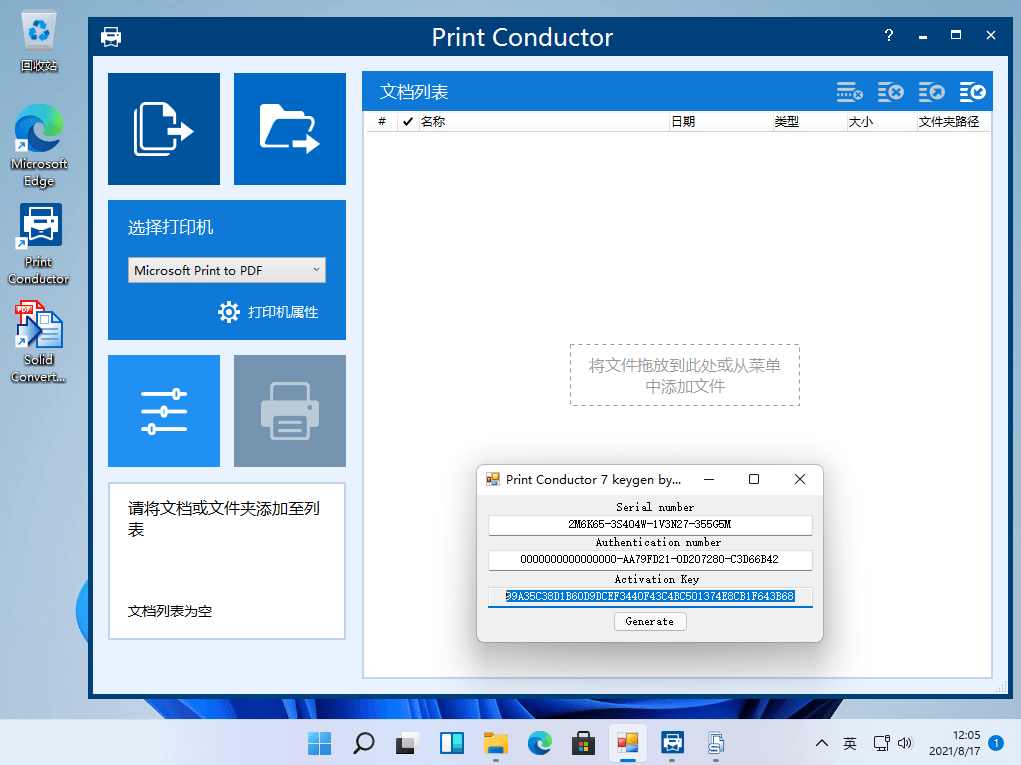
Task: Open Solid Converter desktop shortcut
Action: pos(39,342)
